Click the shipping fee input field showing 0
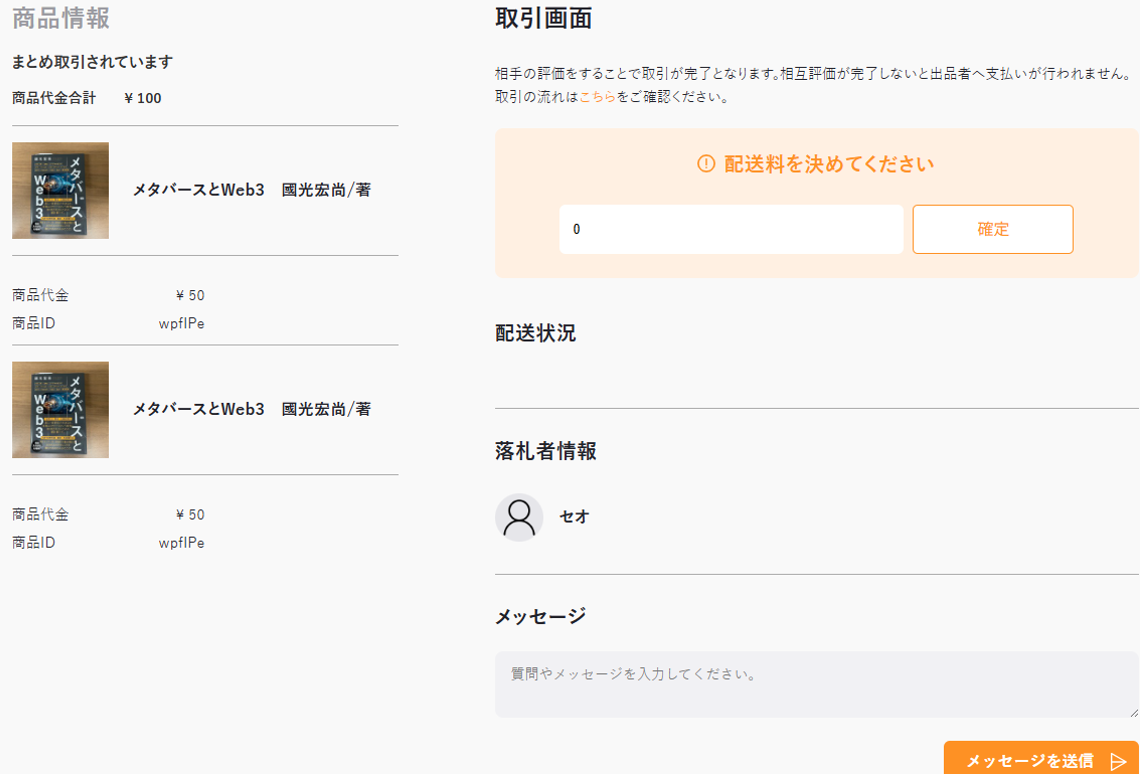This screenshot has height=776, width=1140. point(731,229)
